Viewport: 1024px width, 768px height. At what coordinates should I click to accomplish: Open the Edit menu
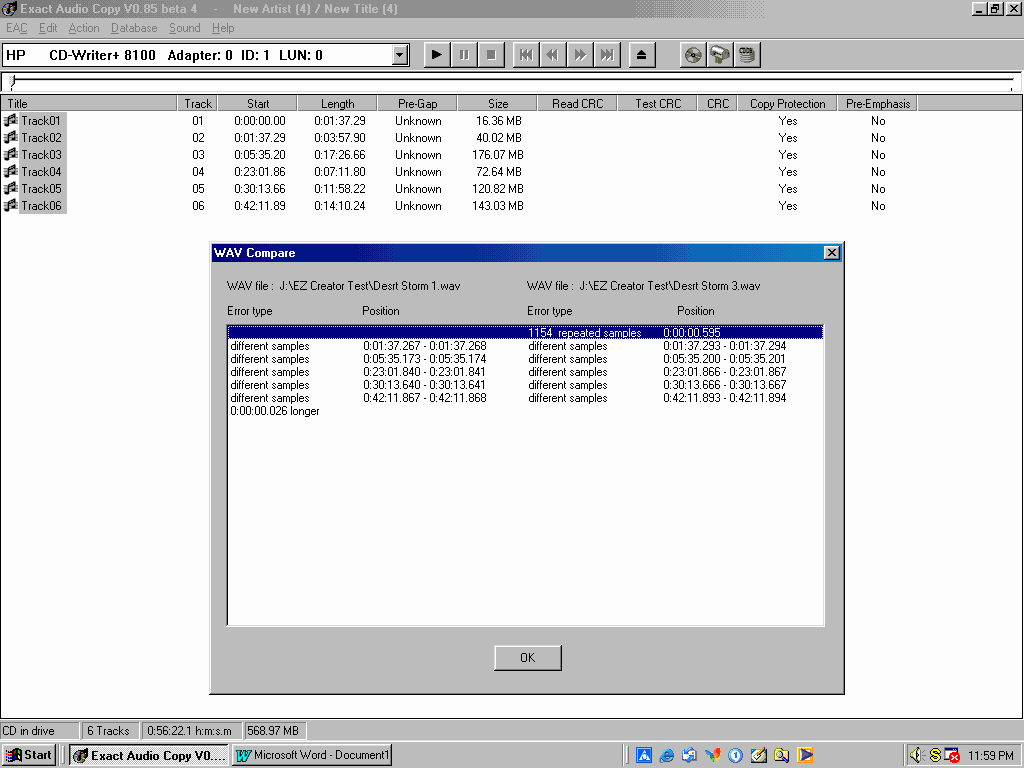click(x=48, y=28)
